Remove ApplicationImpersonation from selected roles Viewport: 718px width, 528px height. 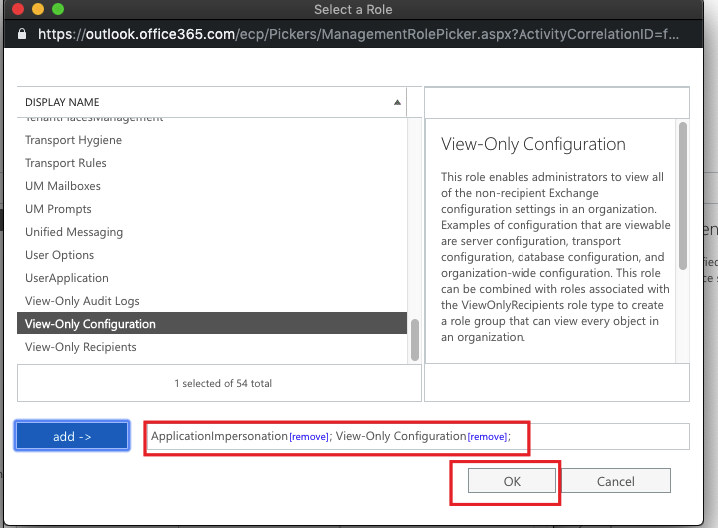309,437
